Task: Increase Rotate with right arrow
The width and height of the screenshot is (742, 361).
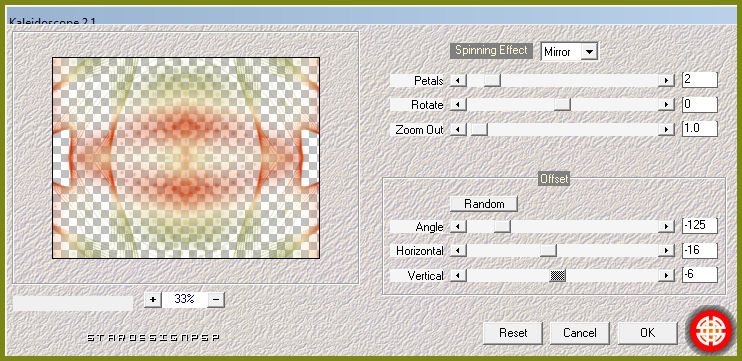Action: (x=666, y=105)
